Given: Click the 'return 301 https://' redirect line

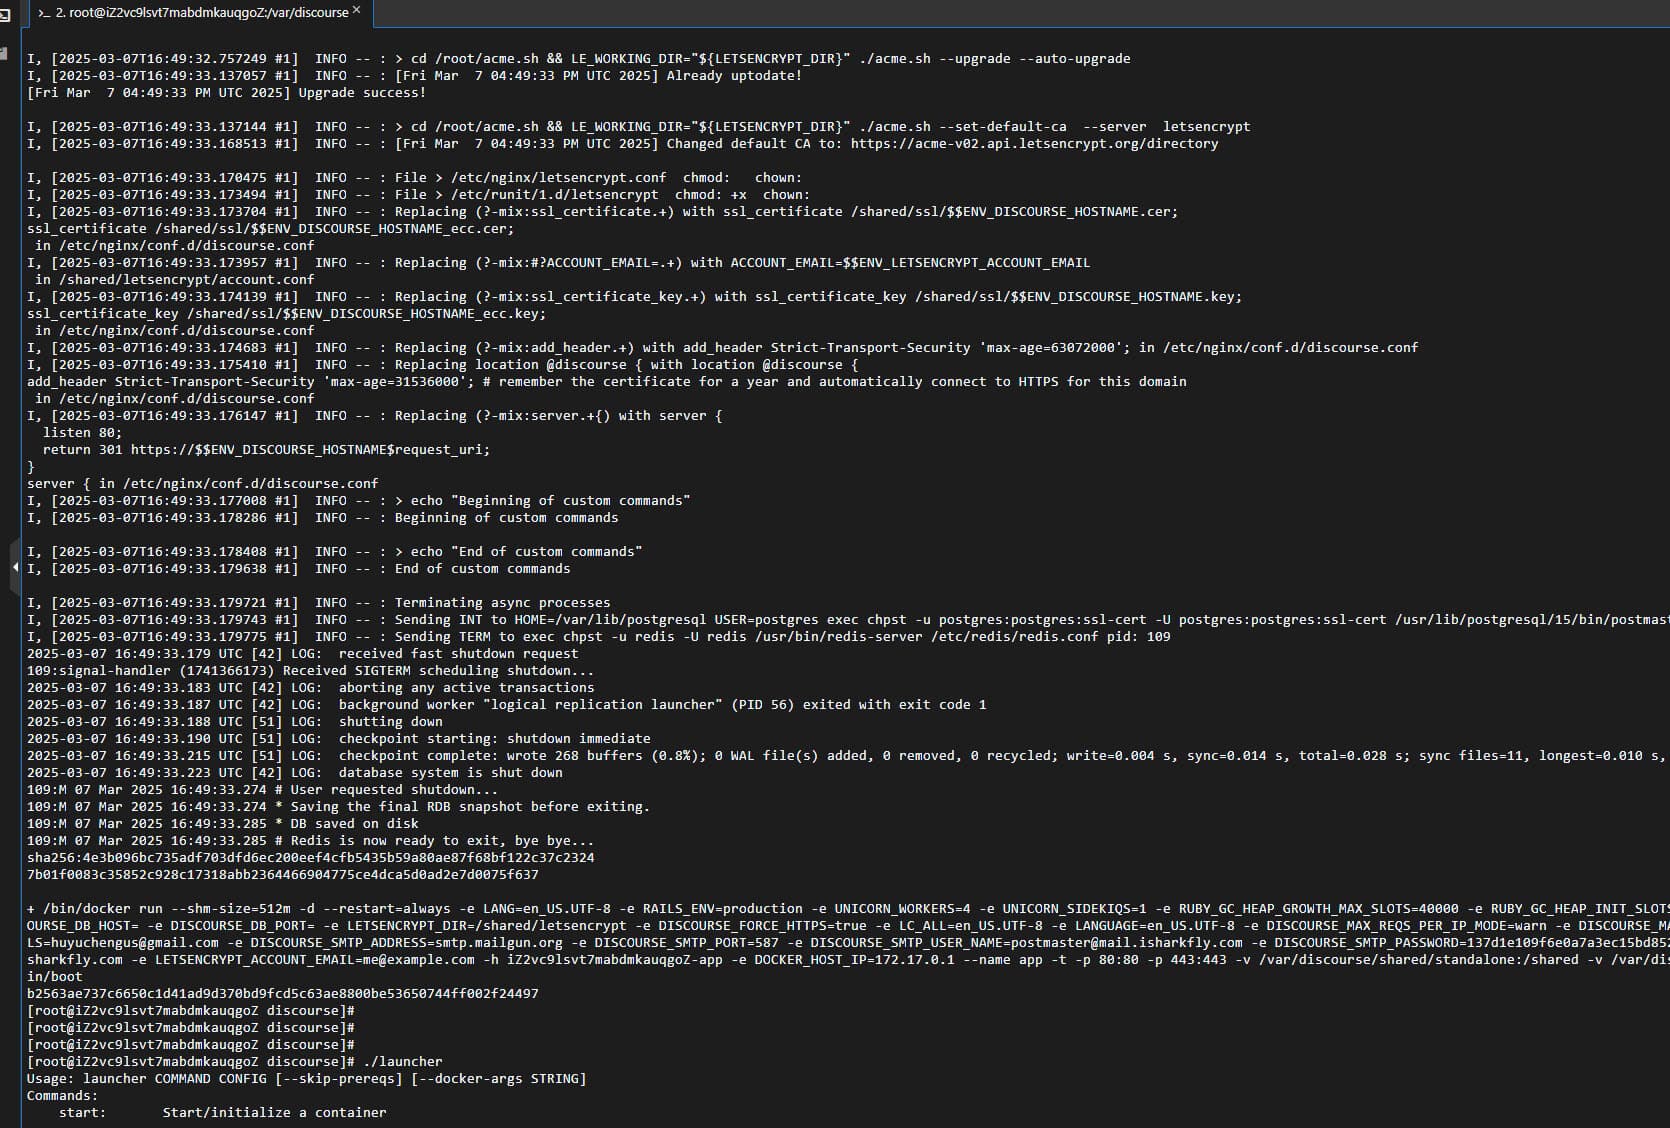Looking at the screenshot, I should pos(266,450).
